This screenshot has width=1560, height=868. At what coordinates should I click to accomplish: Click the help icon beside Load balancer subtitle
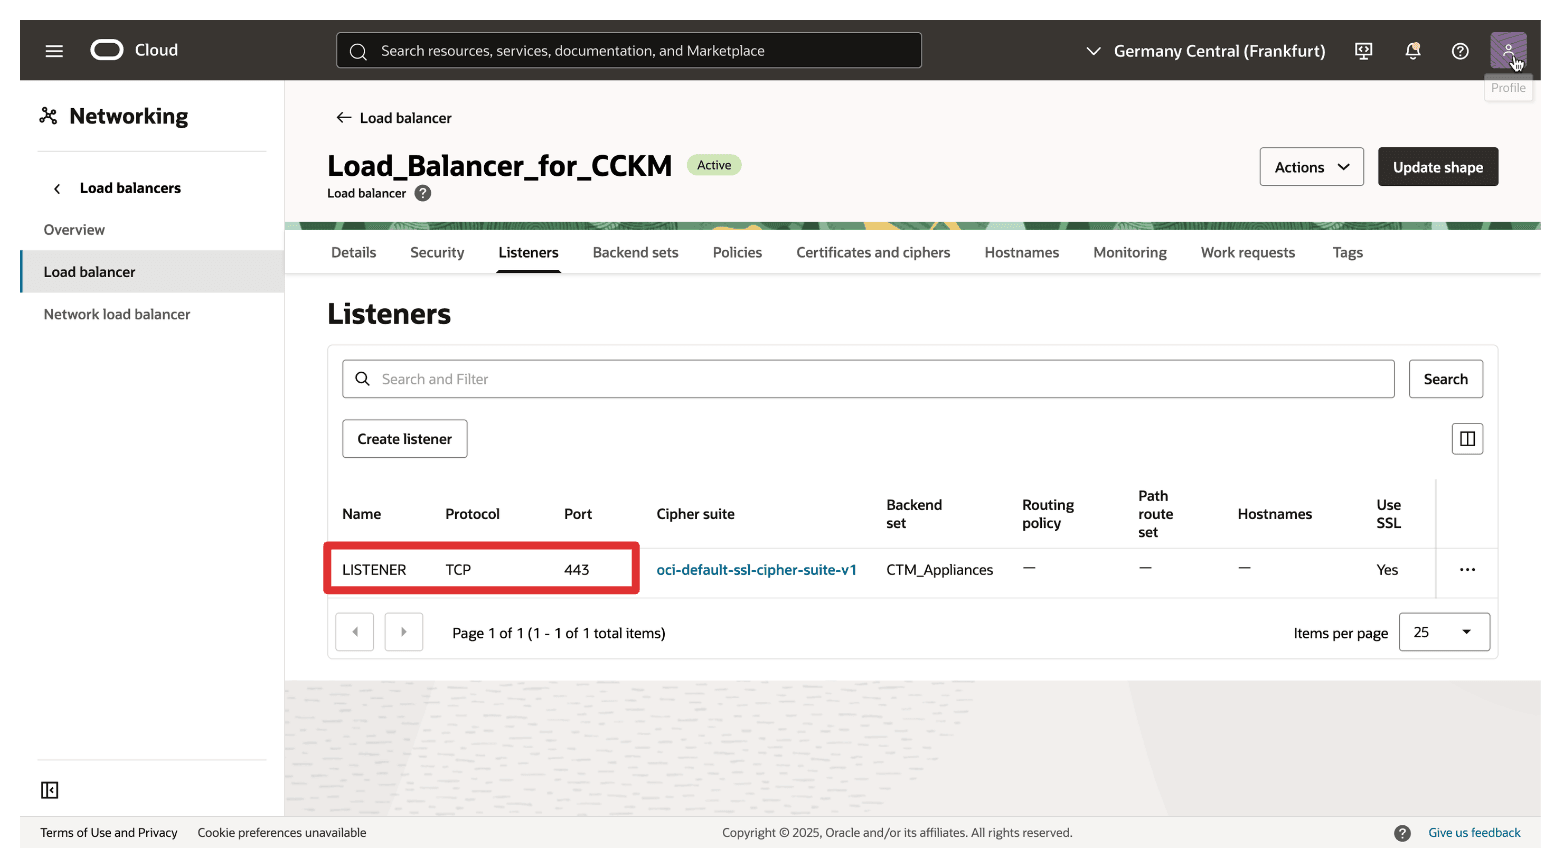point(423,193)
